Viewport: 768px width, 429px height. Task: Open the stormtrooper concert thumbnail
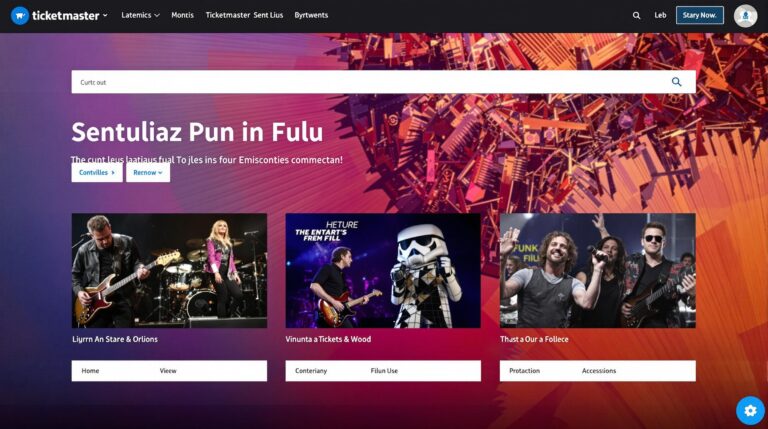[x=383, y=270]
